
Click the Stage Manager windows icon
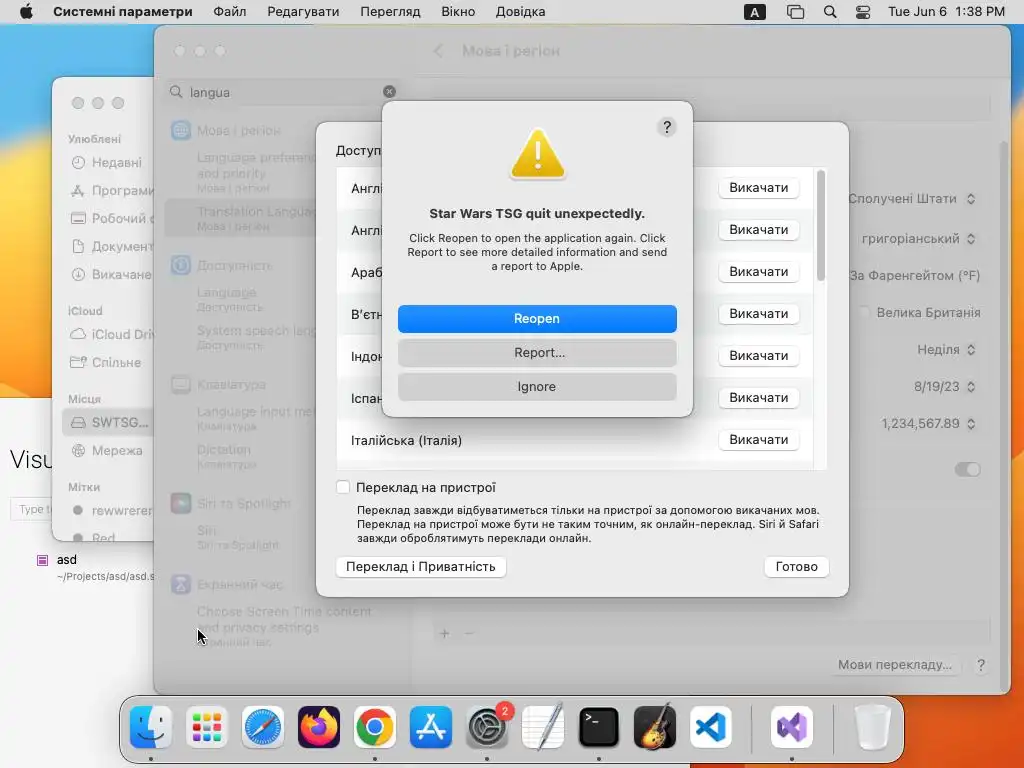[x=795, y=12]
